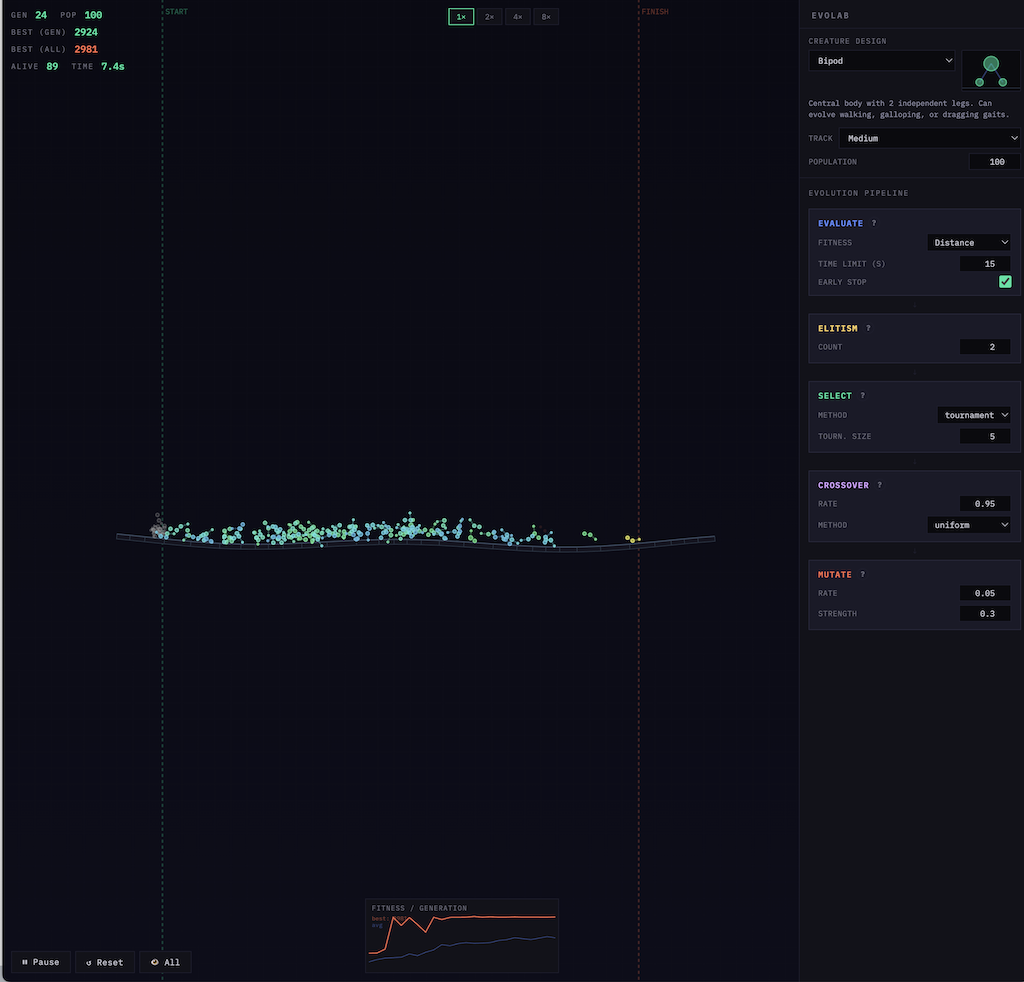The image size is (1024, 982).
Task: Click the Elitism Count input field
Action: [x=985, y=347]
